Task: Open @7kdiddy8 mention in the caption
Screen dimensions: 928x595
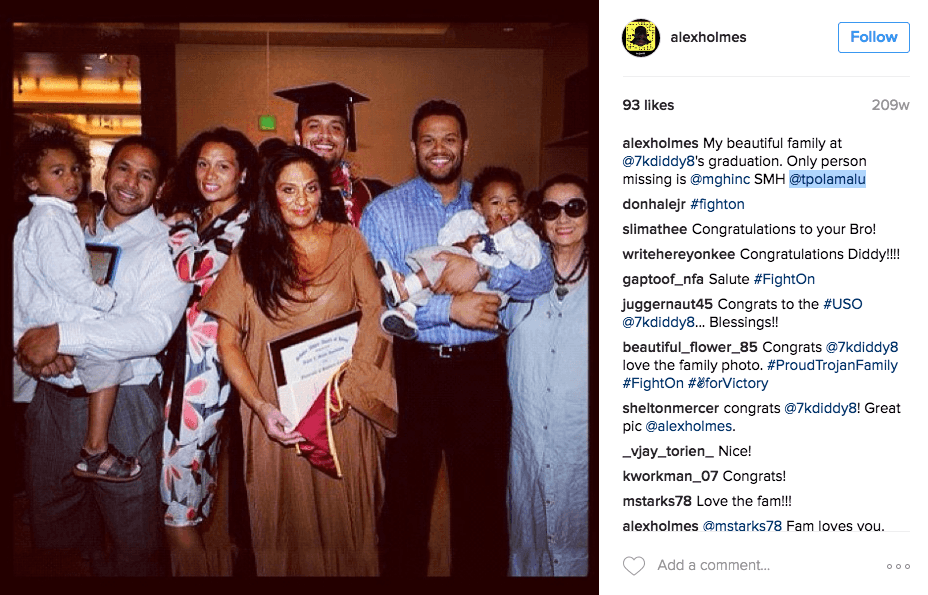Action: coord(658,161)
